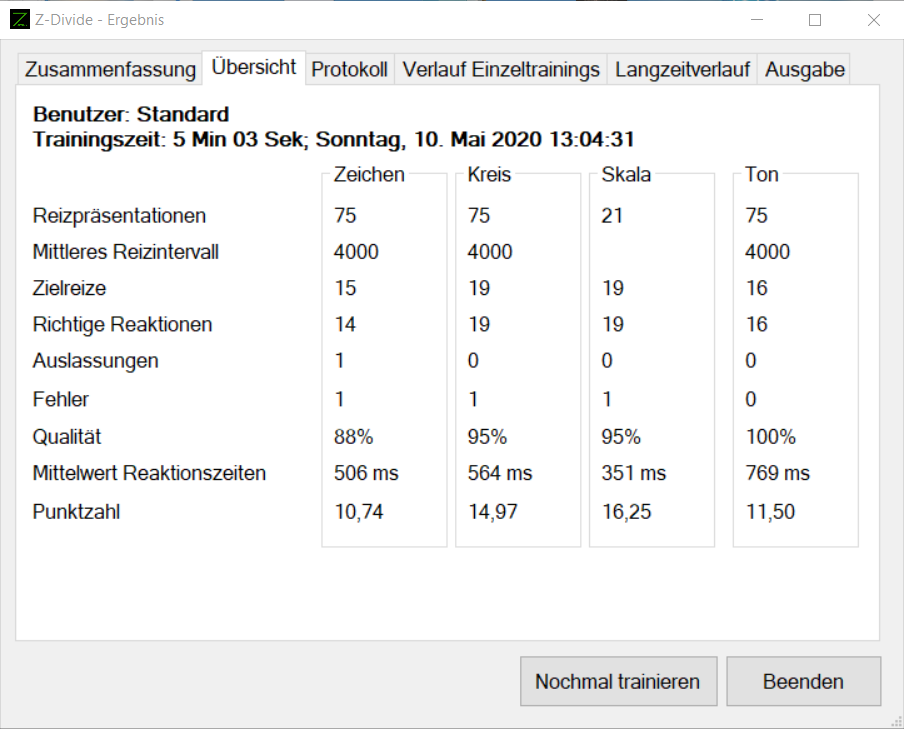Click the Zeichen column header
Viewport: 904px width, 729px height.
click(x=369, y=175)
